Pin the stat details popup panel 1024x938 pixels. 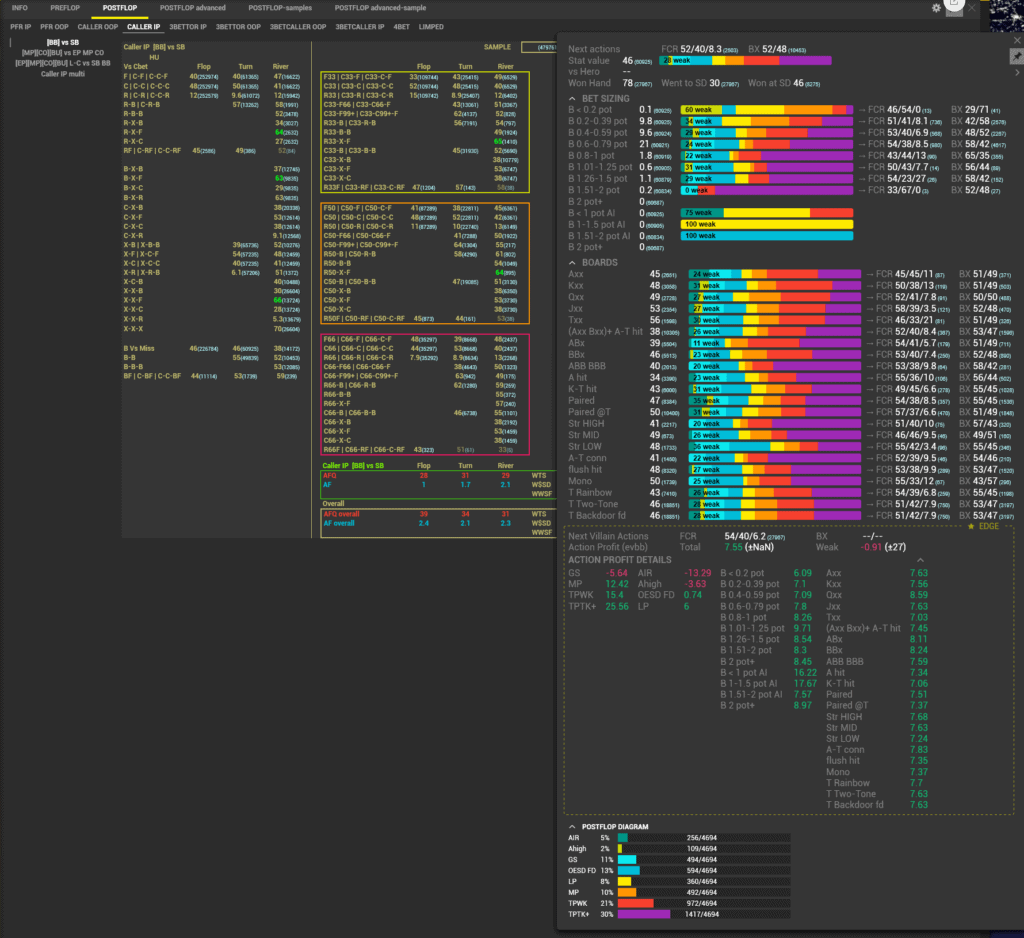[1016, 57]
